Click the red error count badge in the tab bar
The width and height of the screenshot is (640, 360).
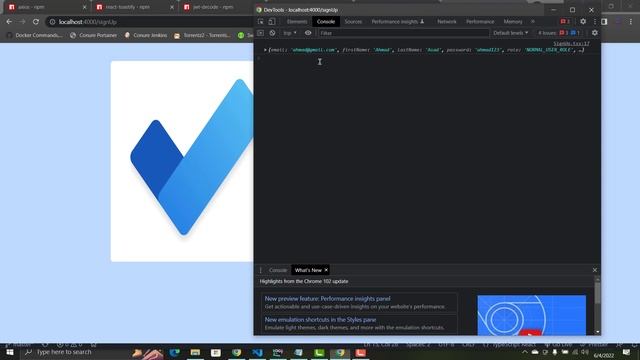tap(565, 22)
